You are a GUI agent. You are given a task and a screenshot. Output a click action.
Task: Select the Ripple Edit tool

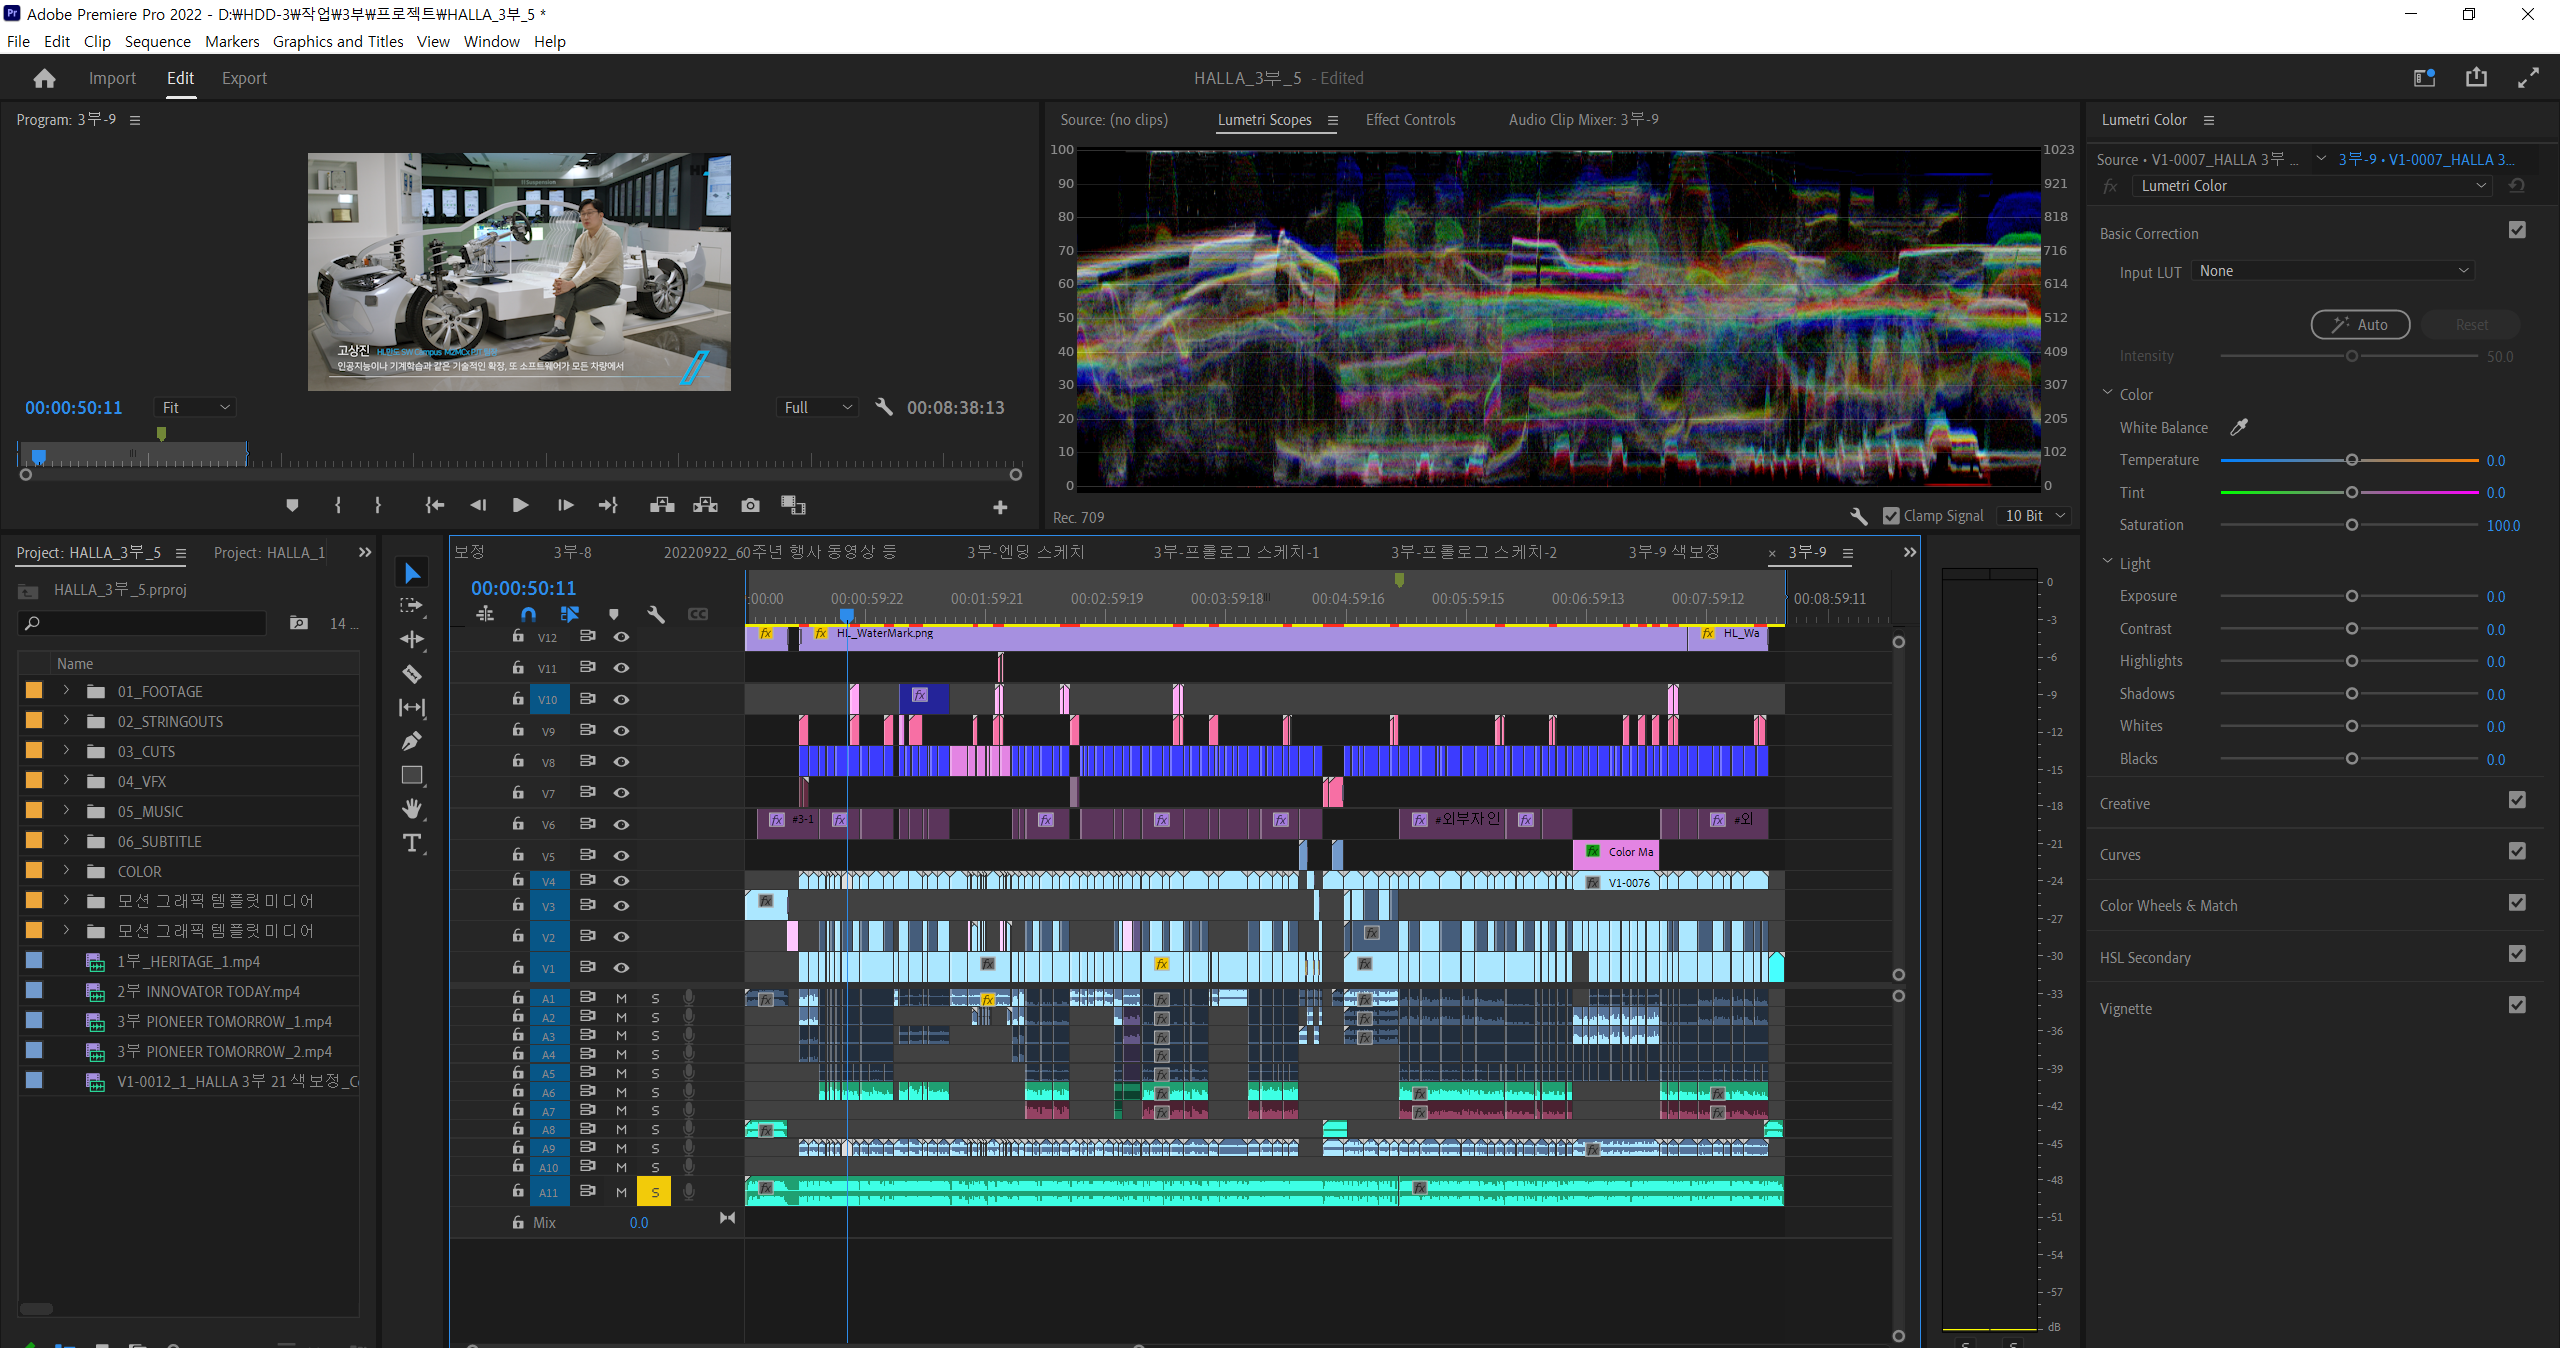(412, 640)
